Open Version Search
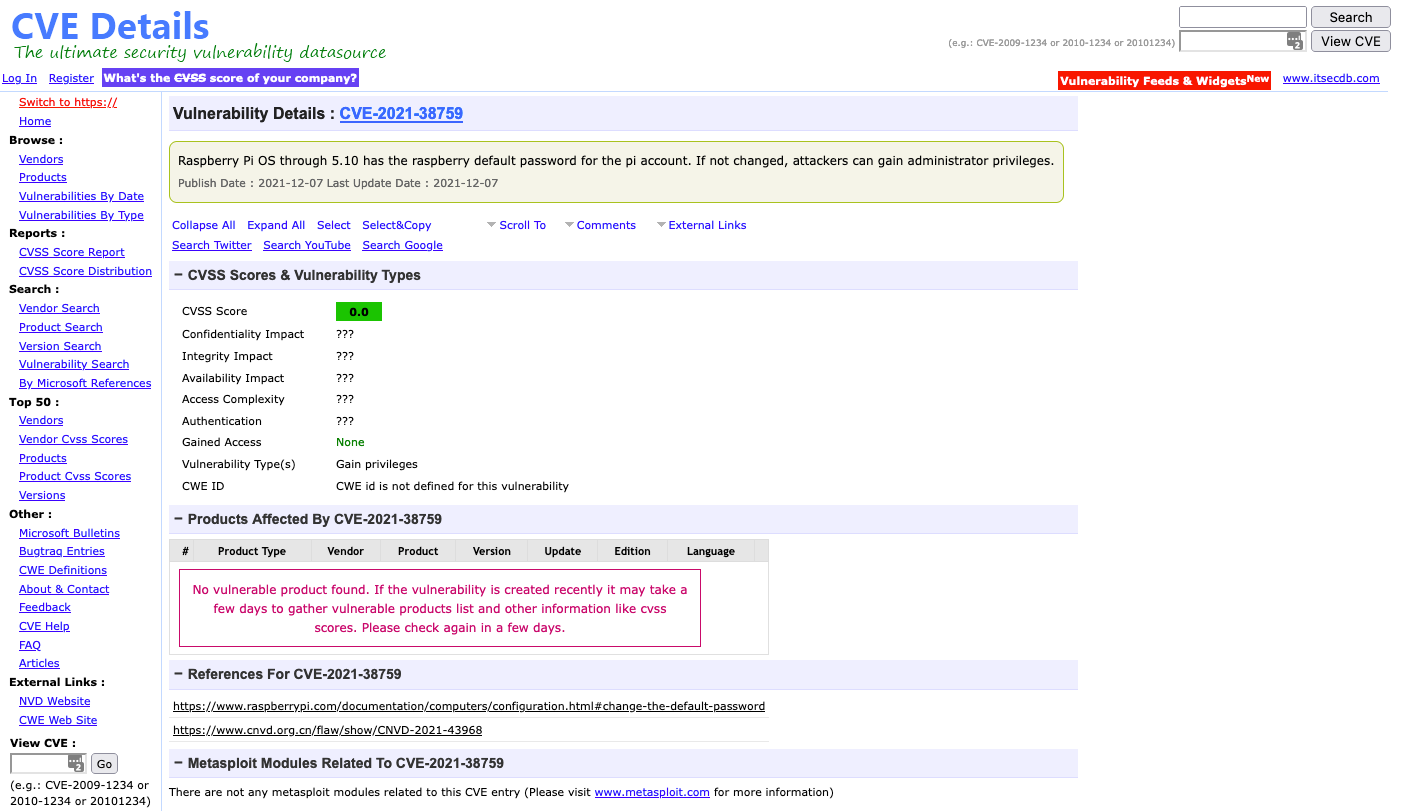 click(60, 346)
